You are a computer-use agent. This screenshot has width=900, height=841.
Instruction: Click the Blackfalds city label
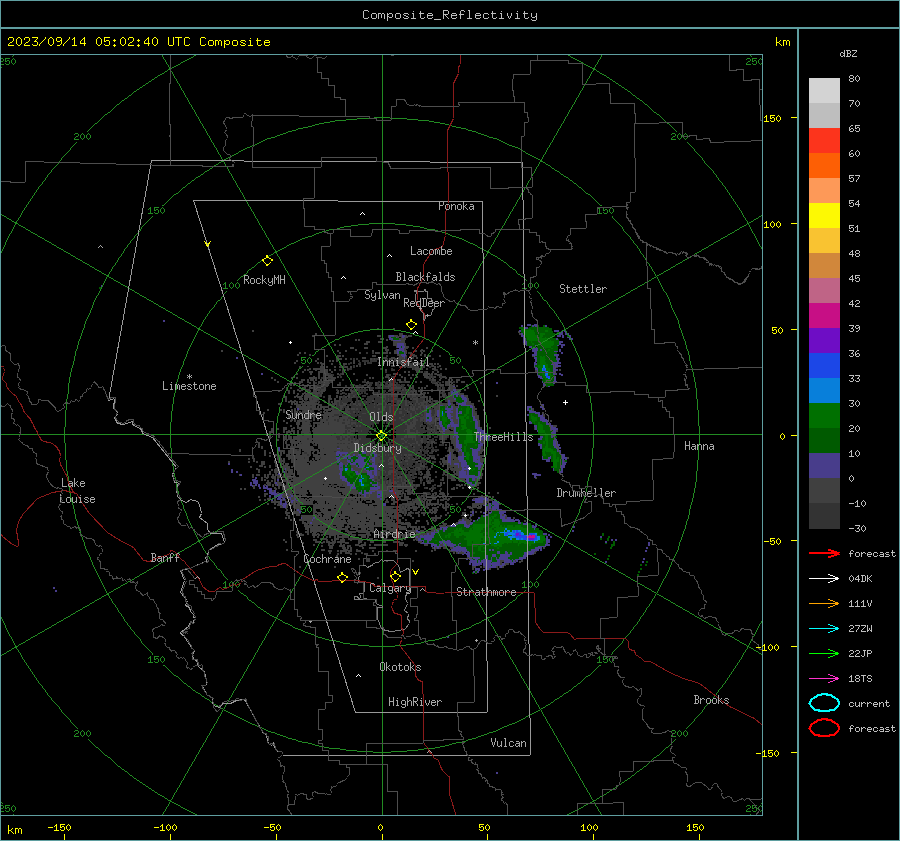point(425,277)
